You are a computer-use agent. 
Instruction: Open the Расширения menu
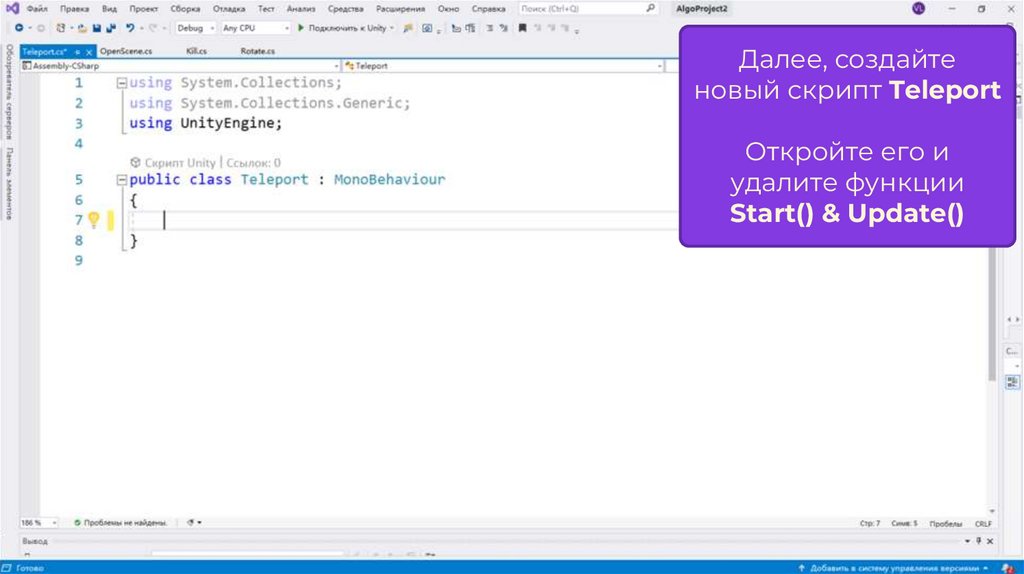pos(400,8)
